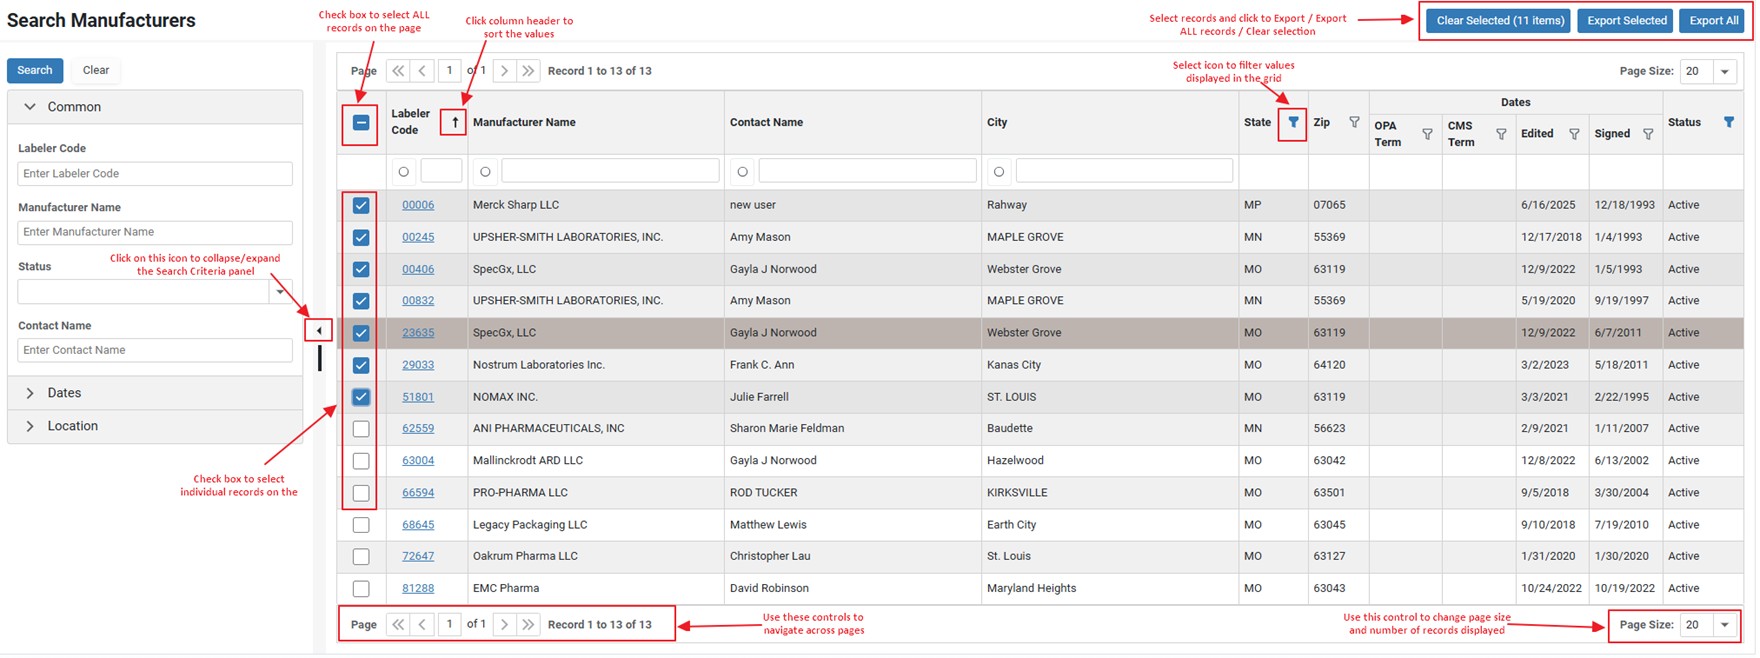Screen dimensions: 1760x658
Task: Click the Zip column filter icon
Action: [x=1354, y=122]
